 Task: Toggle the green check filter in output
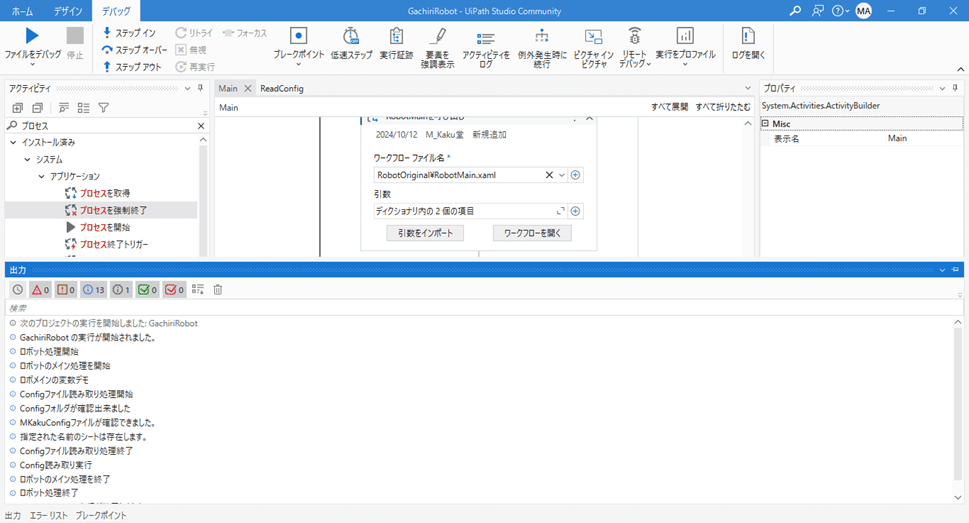(147, 289)
